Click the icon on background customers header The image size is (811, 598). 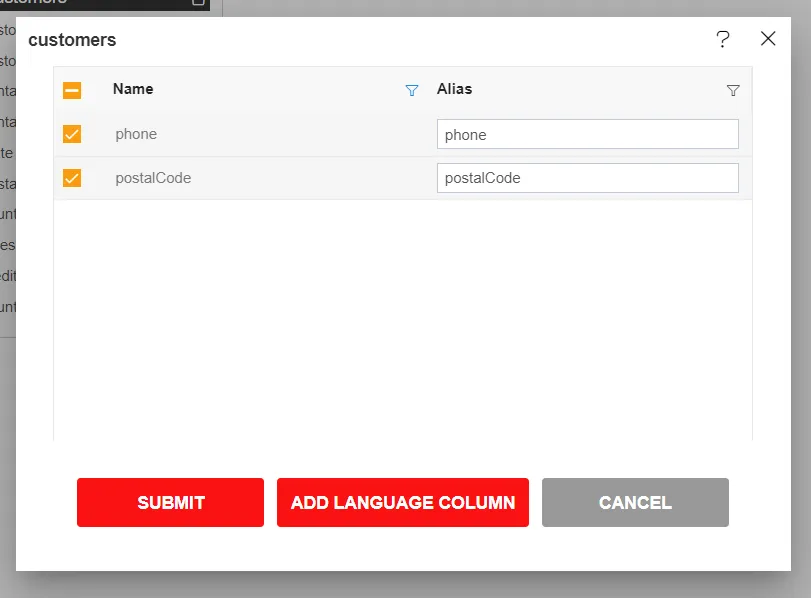(x=198, y=3)
